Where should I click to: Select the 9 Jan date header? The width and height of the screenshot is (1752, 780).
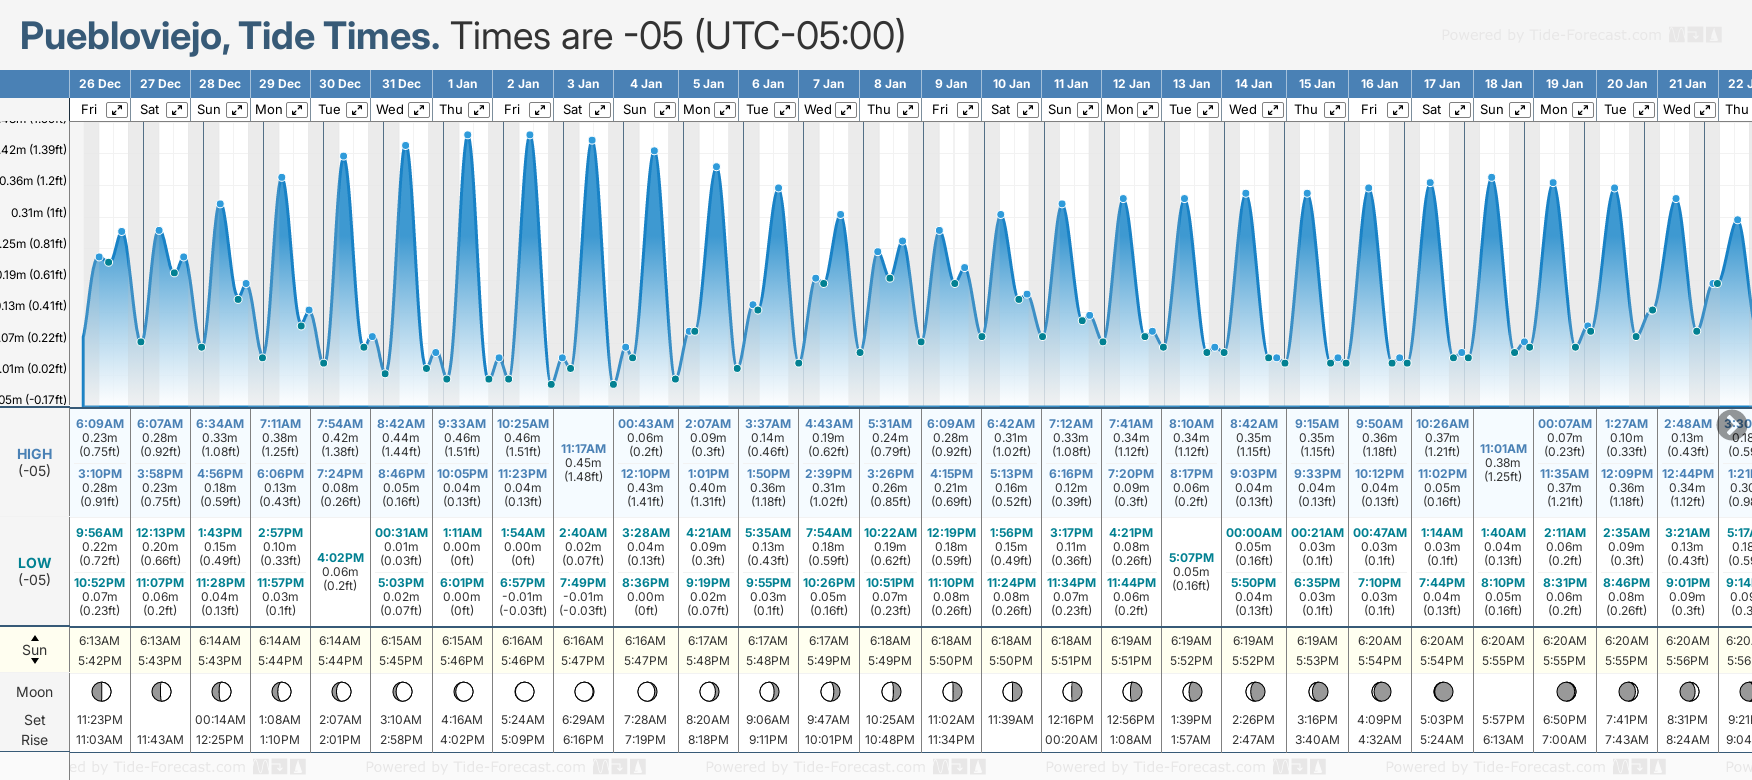point(951,84)
